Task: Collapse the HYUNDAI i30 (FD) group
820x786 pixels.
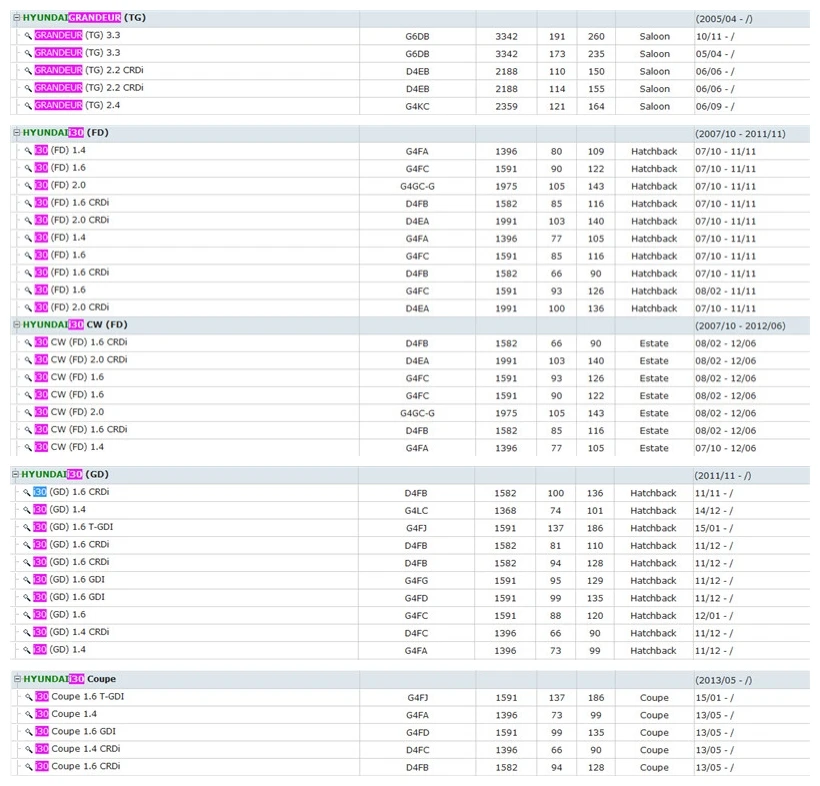Action: coord(16,132)
